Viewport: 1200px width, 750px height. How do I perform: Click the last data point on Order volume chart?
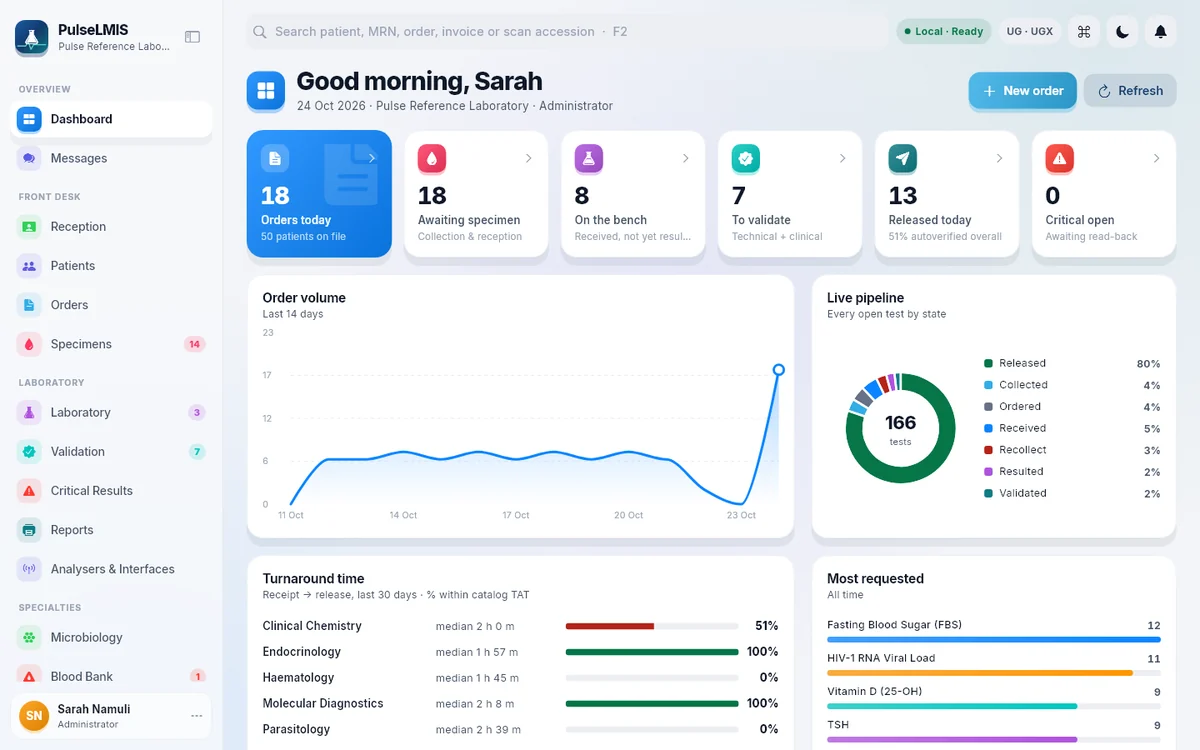click(x=779, y=370)
